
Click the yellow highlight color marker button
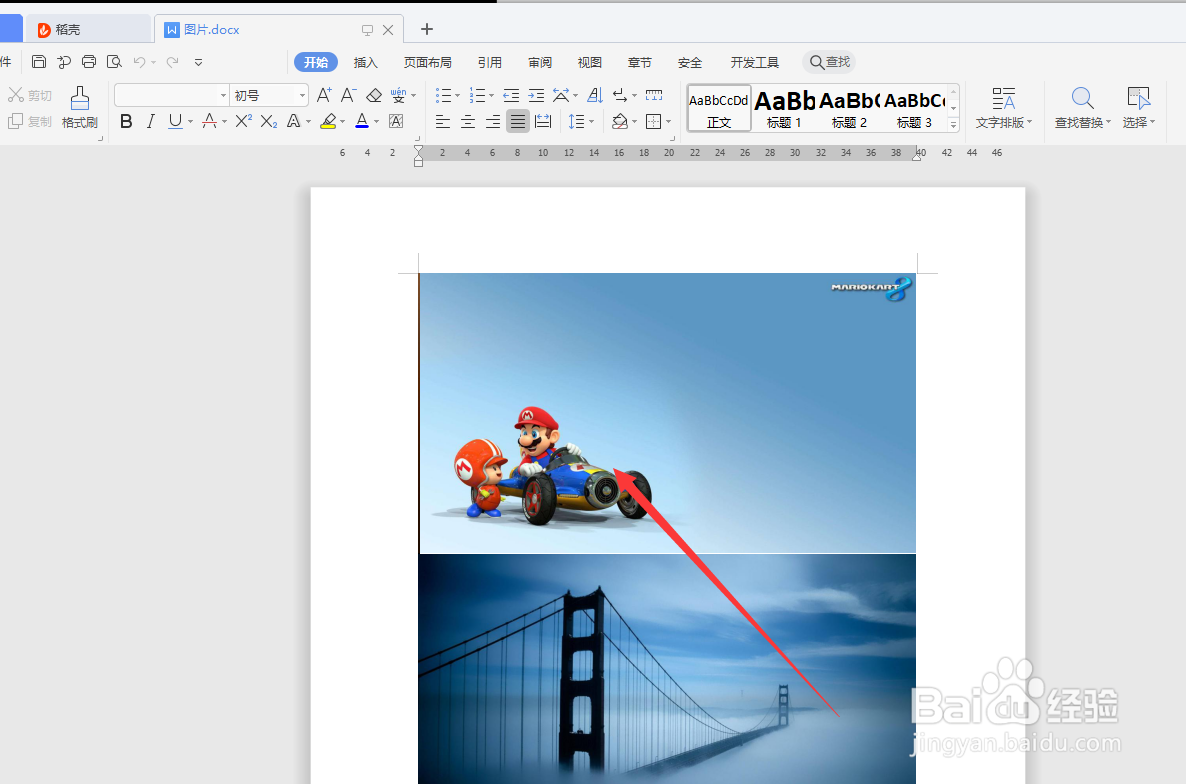(328, 121)
